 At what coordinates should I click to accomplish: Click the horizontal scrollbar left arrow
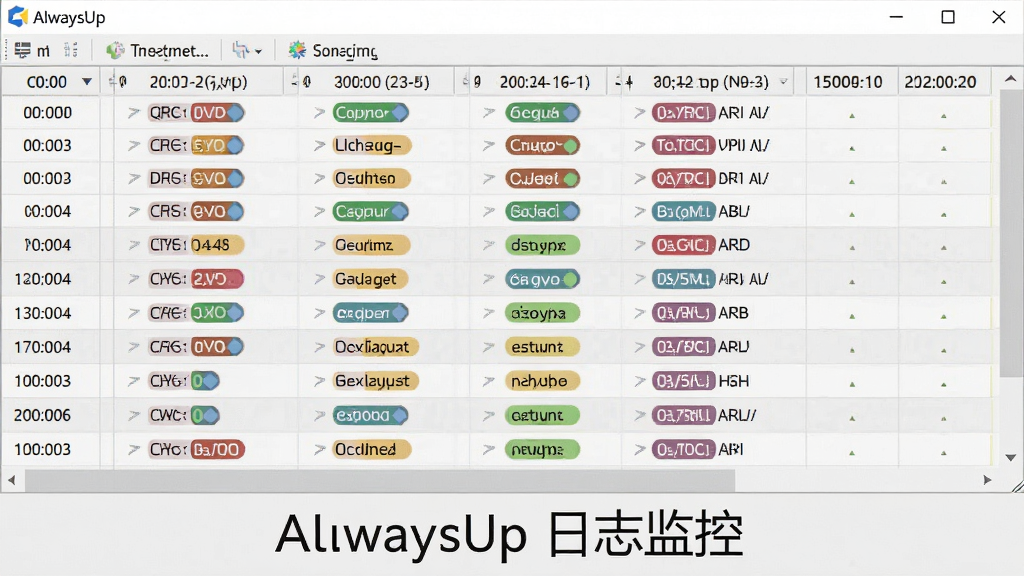(11, 480)
